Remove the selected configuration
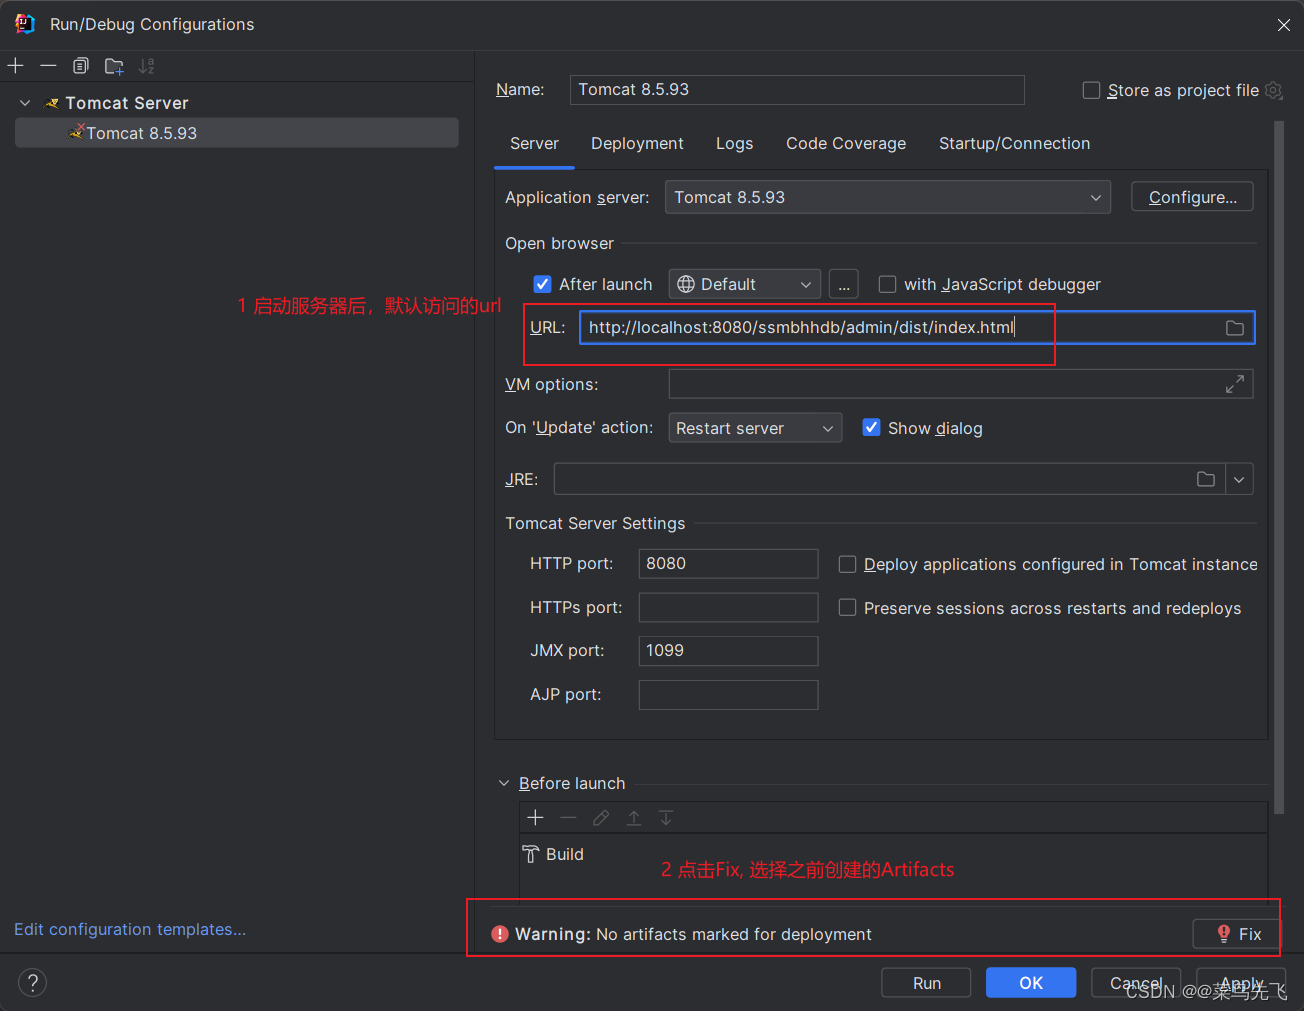Image resolution: width=1304 pixels, height=1011 pixels. 48,66
